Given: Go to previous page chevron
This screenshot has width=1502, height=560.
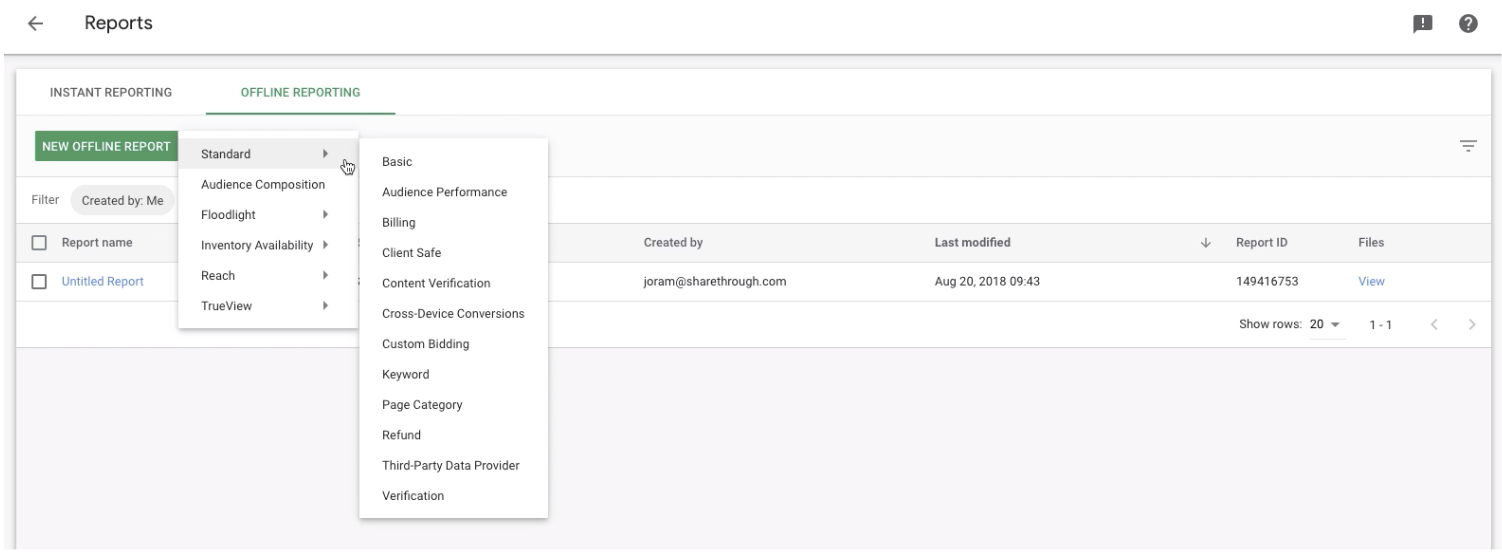Looking at the screenshot, I should (x=1434, y=324).
